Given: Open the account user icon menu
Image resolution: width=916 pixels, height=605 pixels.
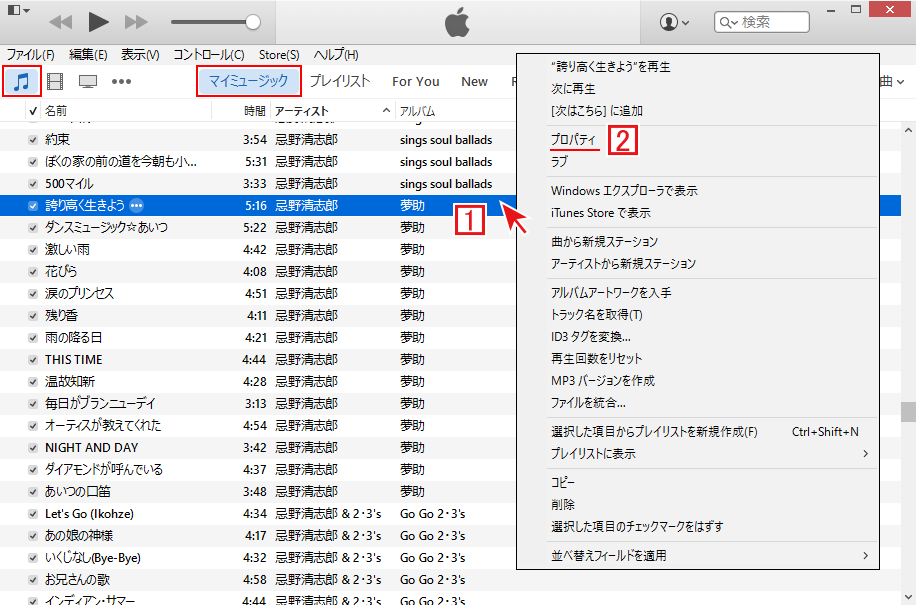Looking at the screenshot, I should 674,22.
